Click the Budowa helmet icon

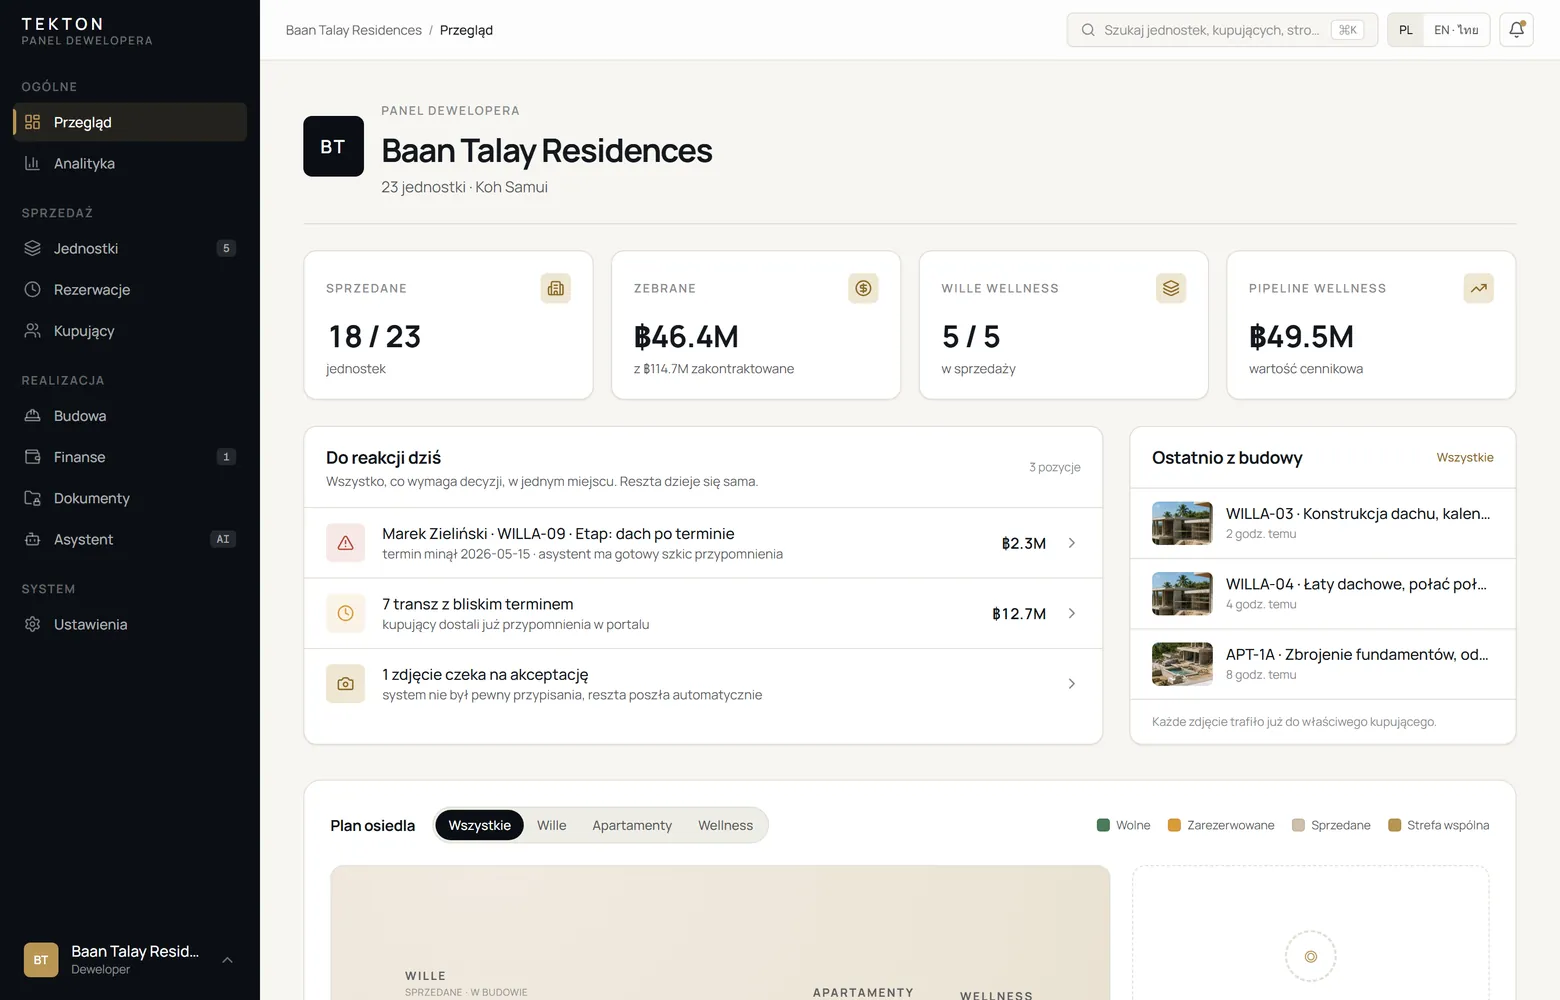32,415
